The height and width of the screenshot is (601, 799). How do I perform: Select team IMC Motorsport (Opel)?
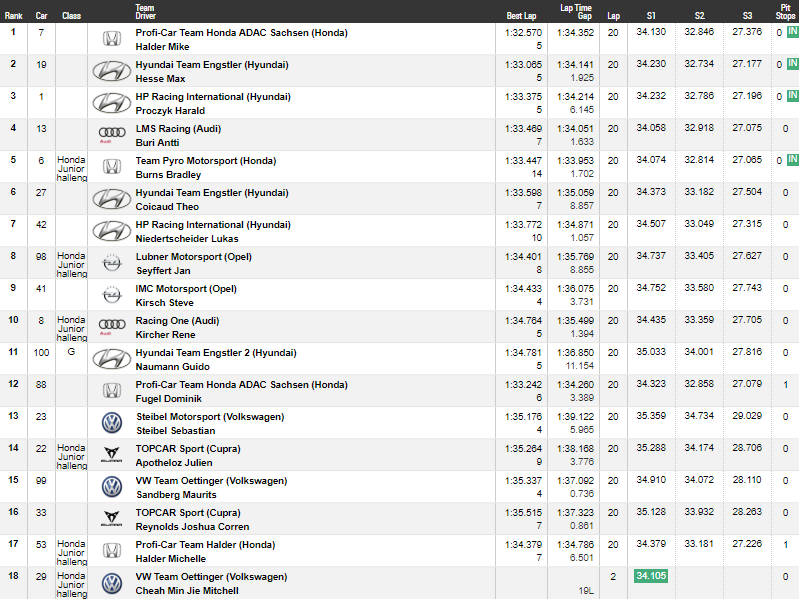pos(186,289)
